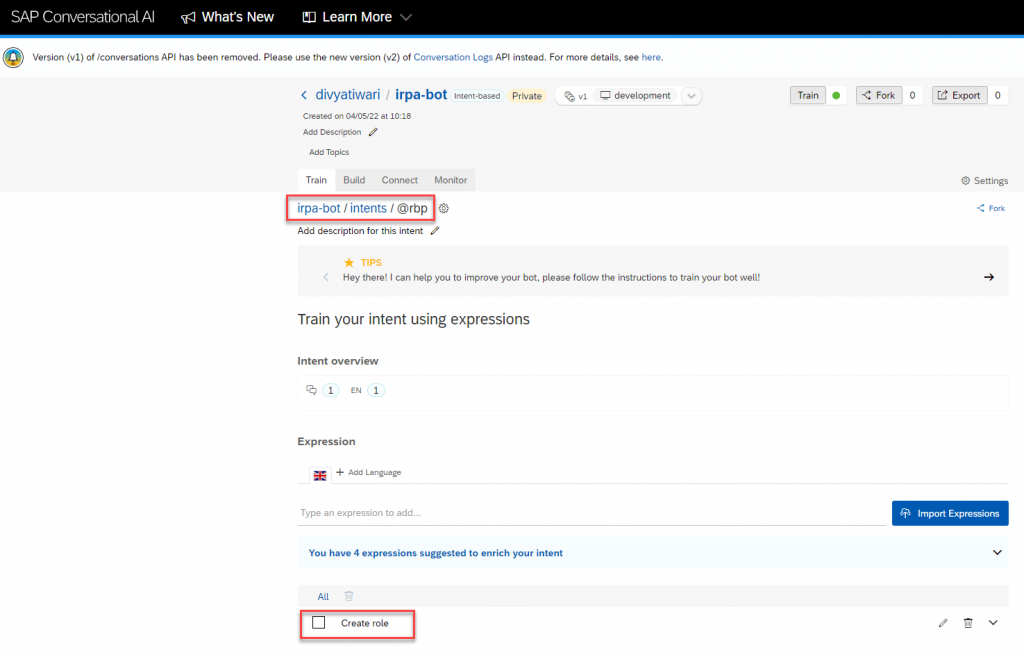Tick the Create role checkbox
This screenshot has height=657, width=1024.
pyautogui.click(x=319, y=622)
